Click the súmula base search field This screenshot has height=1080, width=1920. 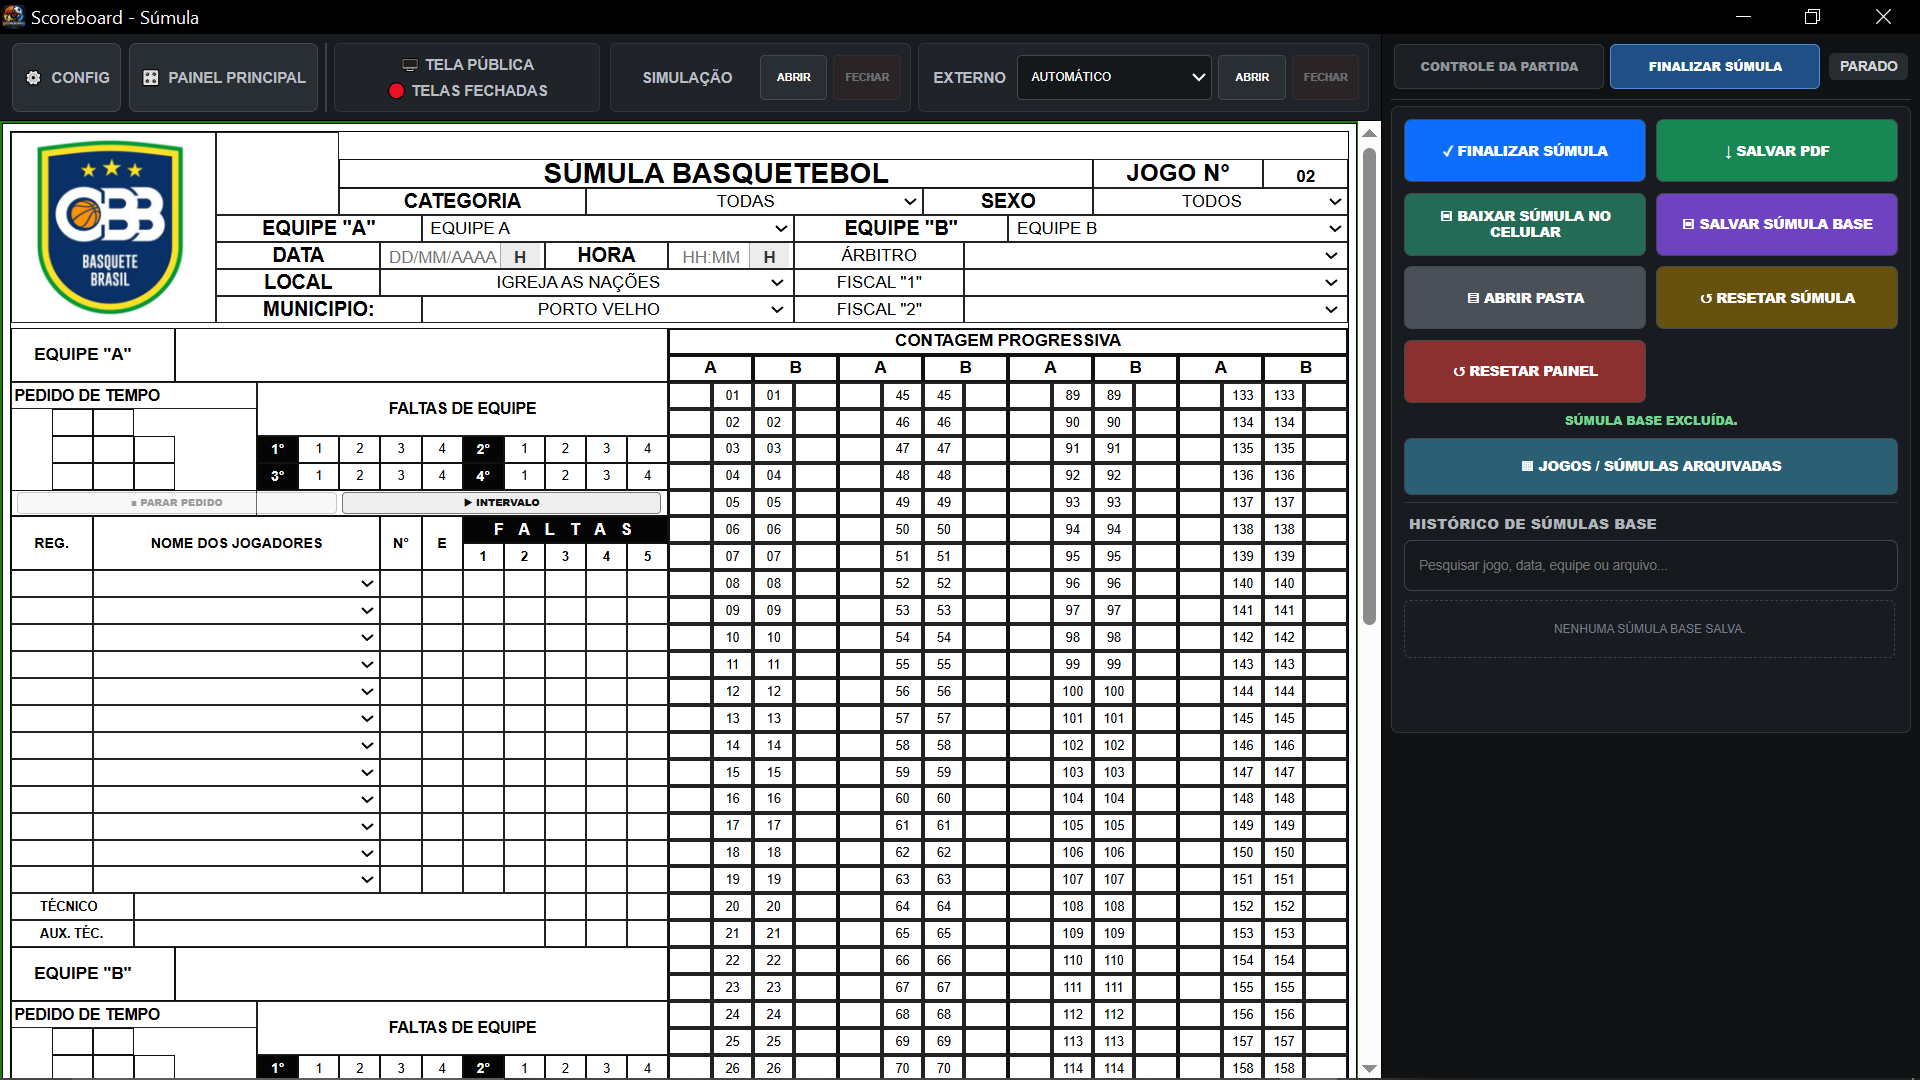click(1651, 566)
